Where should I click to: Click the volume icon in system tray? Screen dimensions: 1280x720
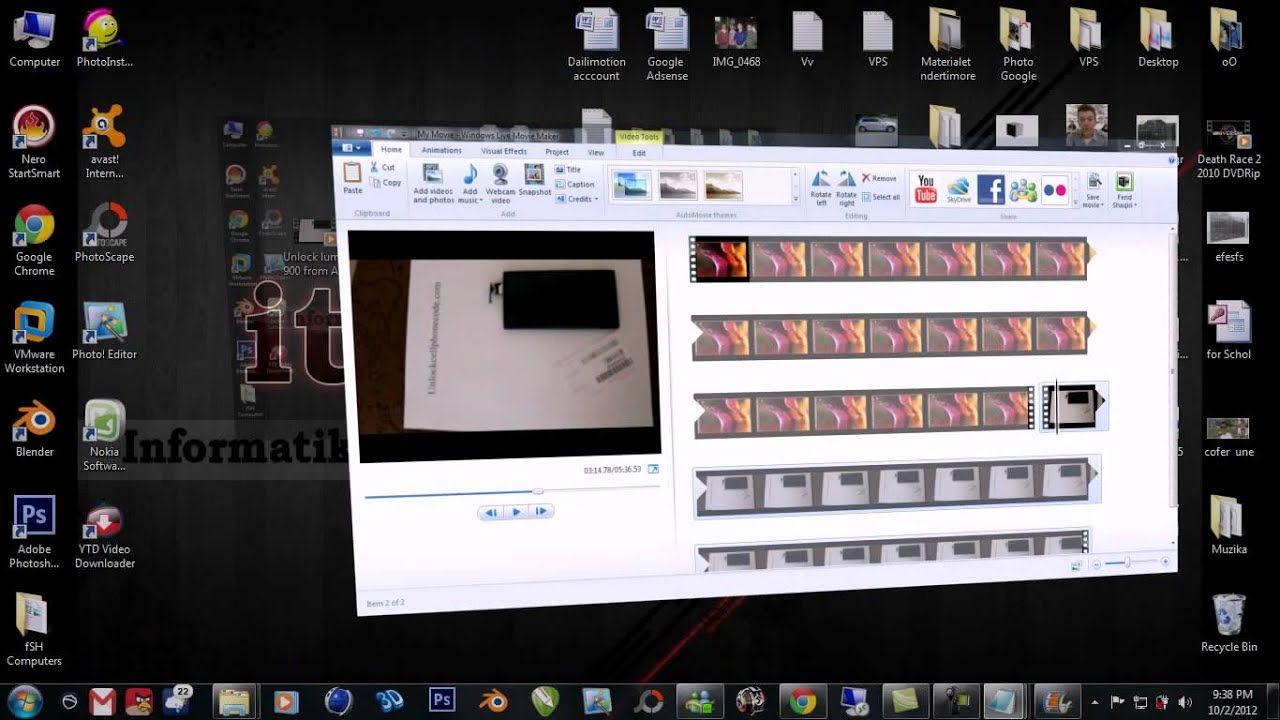[1185, 701]
